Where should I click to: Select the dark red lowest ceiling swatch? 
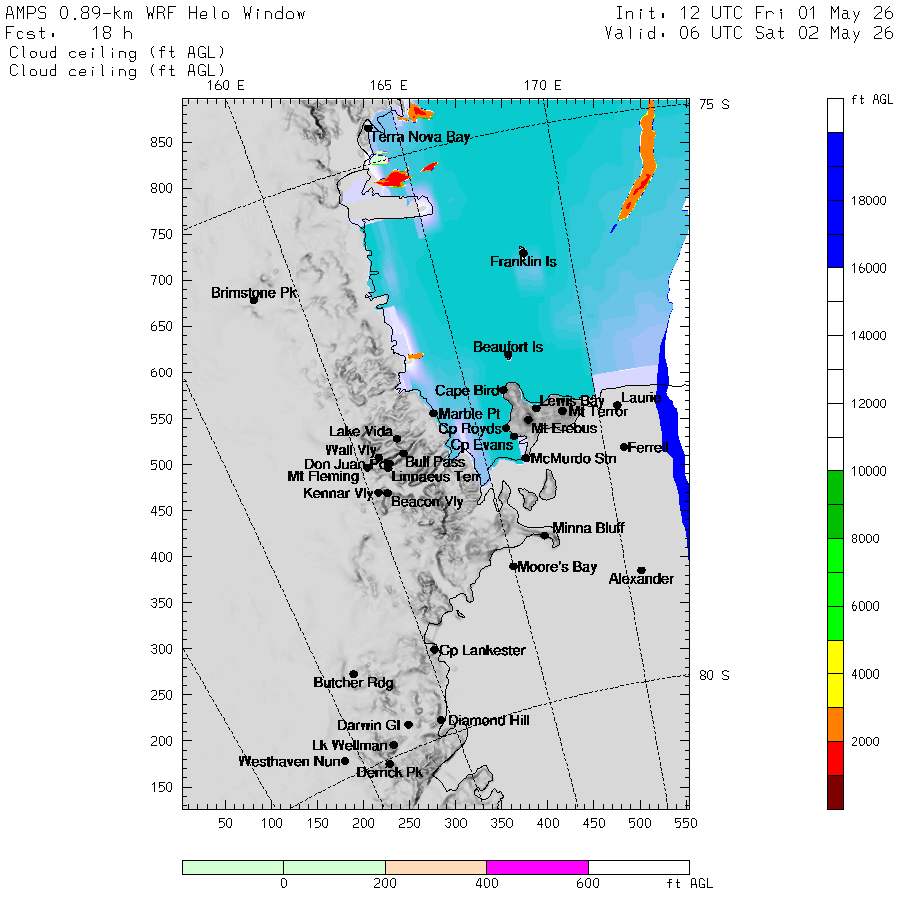(x=835, y=792)
